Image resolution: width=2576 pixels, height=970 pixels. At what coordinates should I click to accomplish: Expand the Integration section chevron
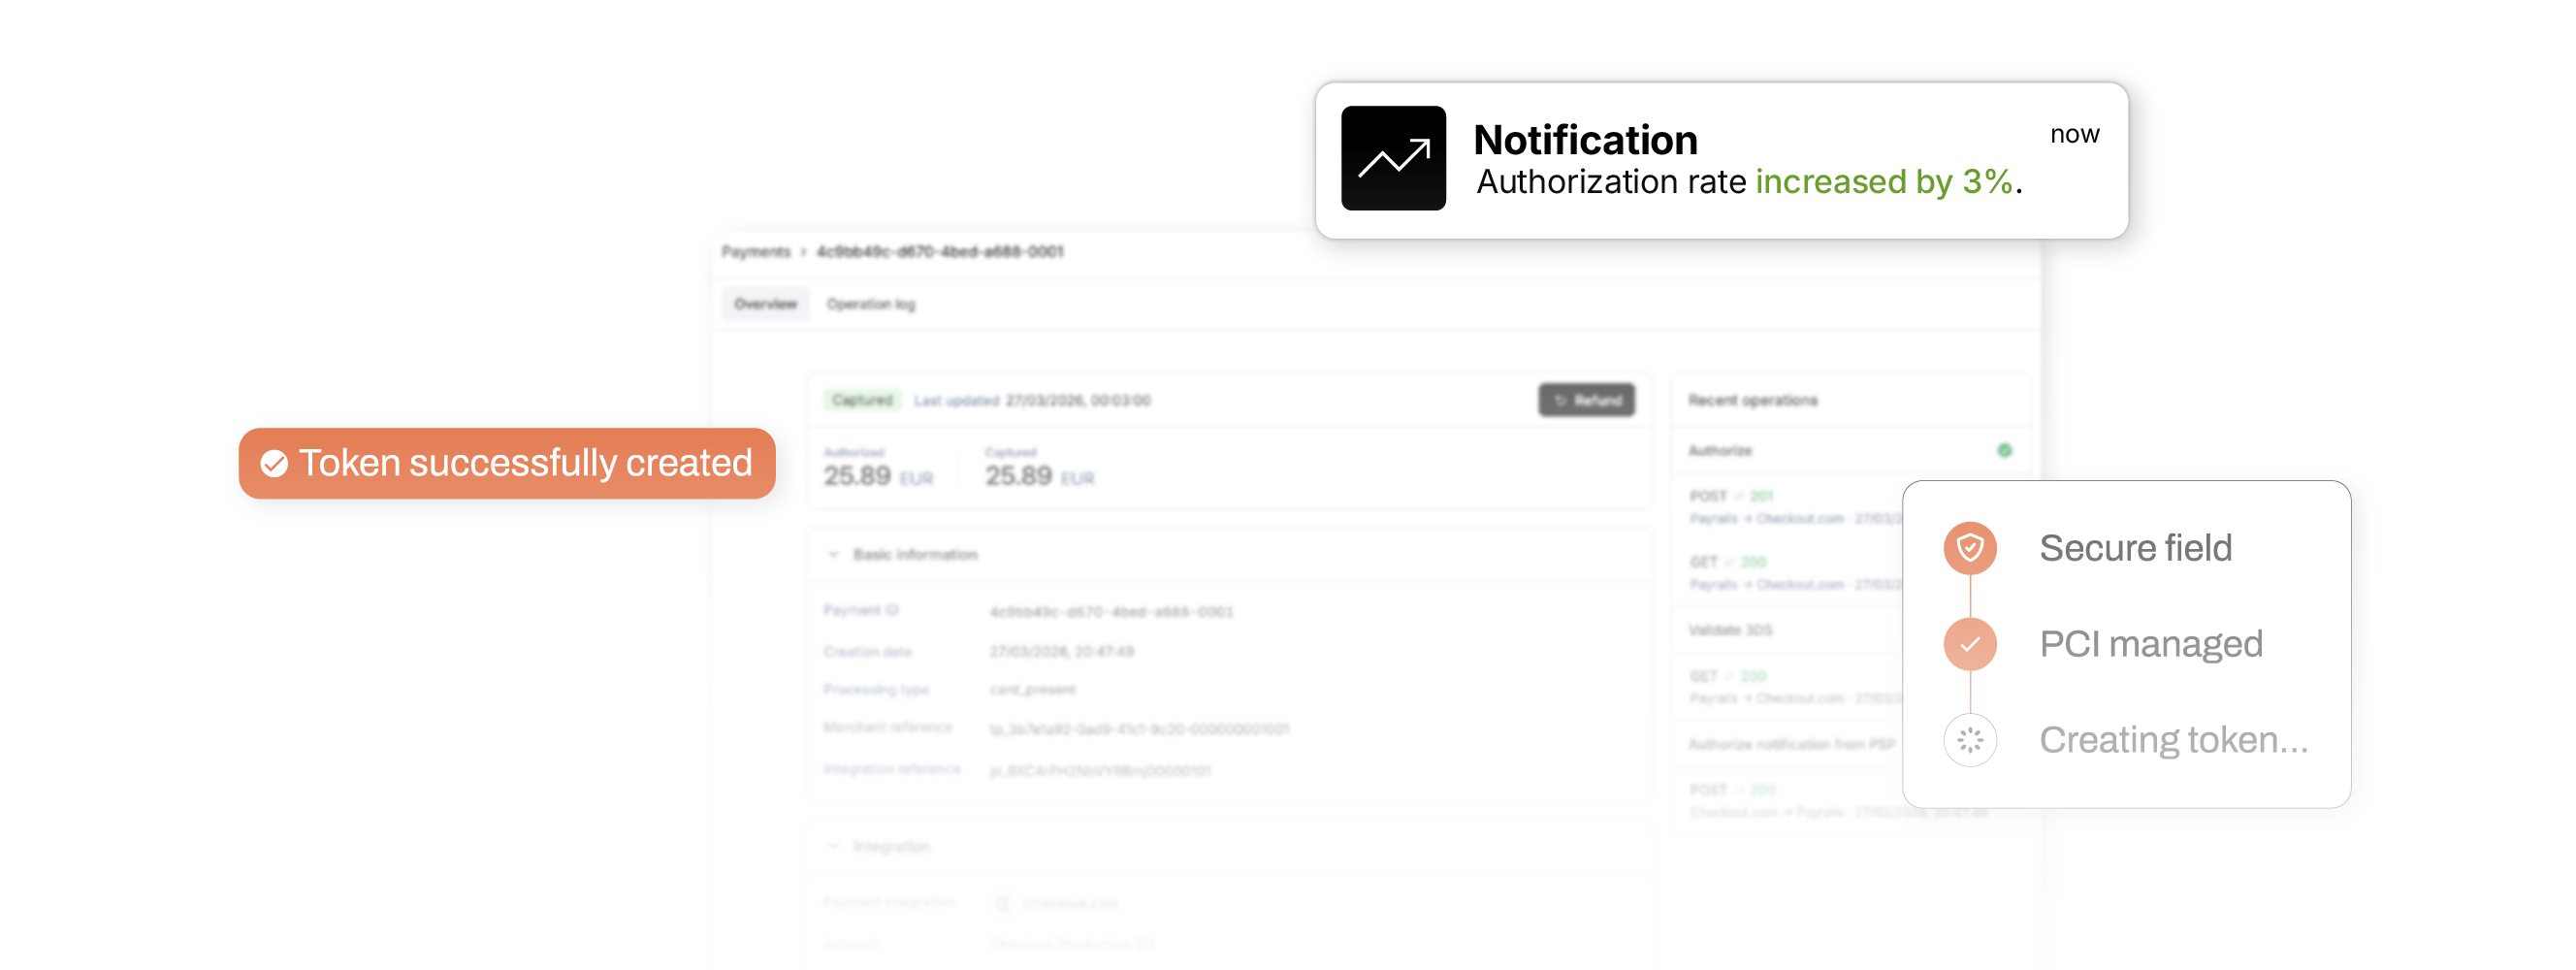[x=834, y=847]
